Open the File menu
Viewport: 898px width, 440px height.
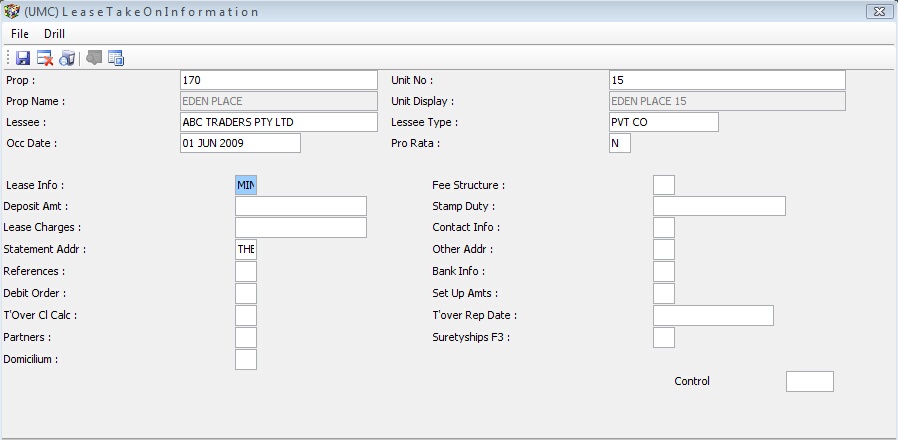pyautogui.click(x=20, y=34)
